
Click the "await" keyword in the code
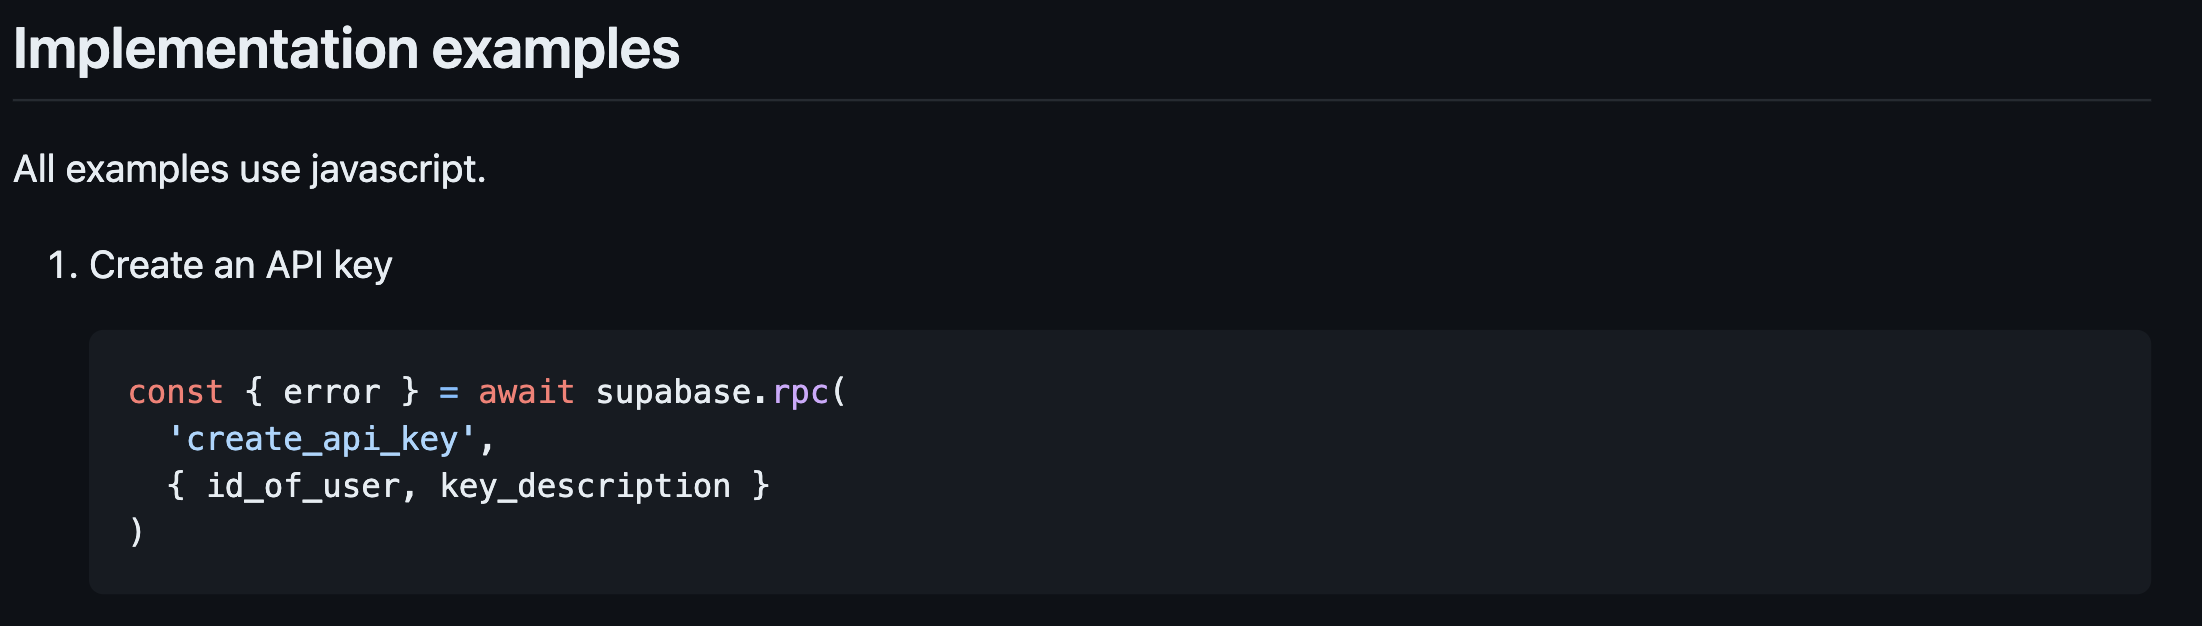(526, 392)
